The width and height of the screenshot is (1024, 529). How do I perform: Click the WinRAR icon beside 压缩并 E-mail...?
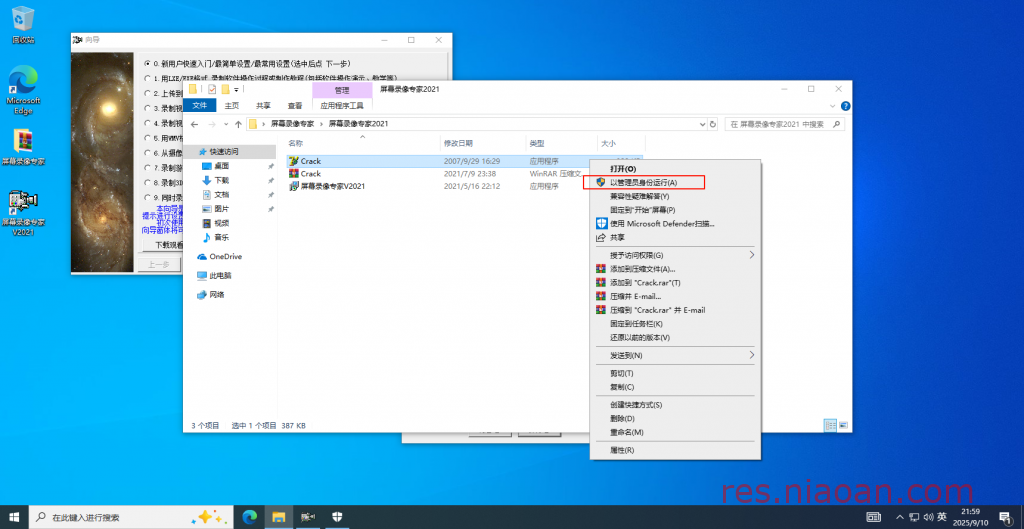point(601,296)
